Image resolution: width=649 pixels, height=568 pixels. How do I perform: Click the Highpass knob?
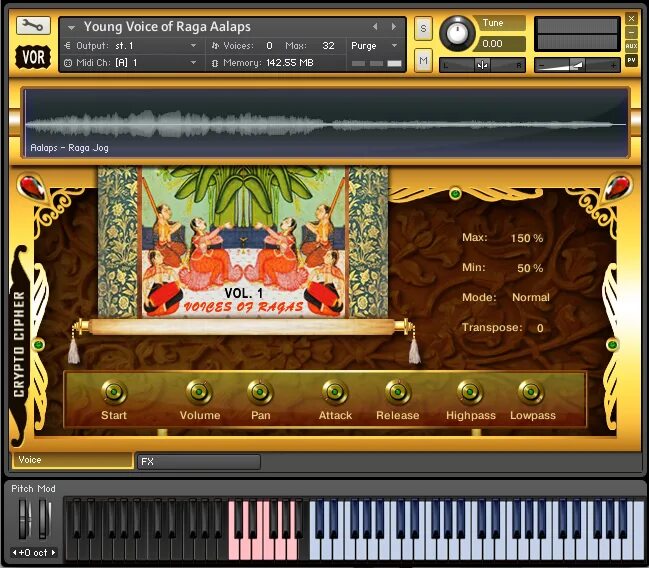(x=470, y=392)
